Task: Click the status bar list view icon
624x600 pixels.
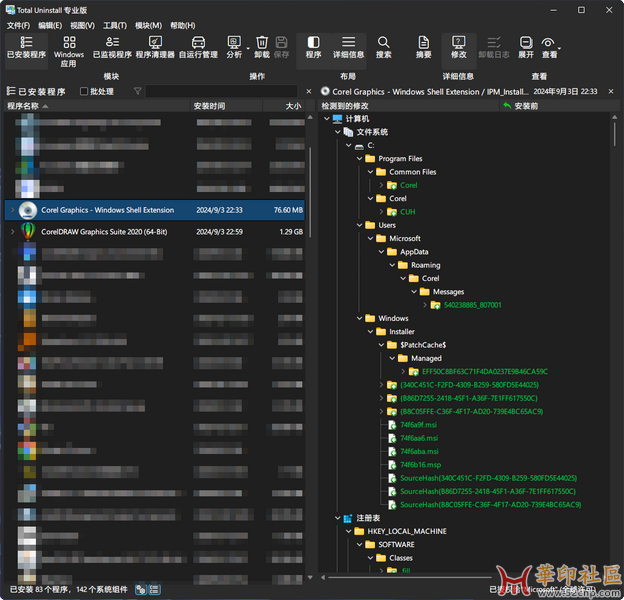Action: tap(155, 590)
